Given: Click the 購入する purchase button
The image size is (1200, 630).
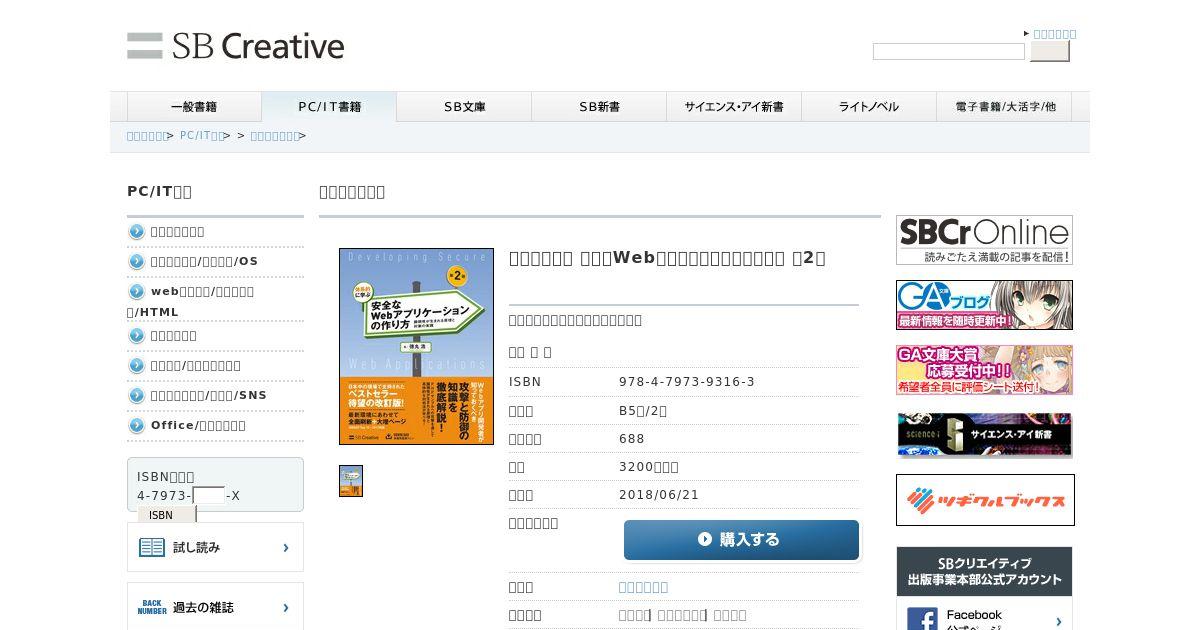Looking at the screenshot, I should [x=741, y=540].
